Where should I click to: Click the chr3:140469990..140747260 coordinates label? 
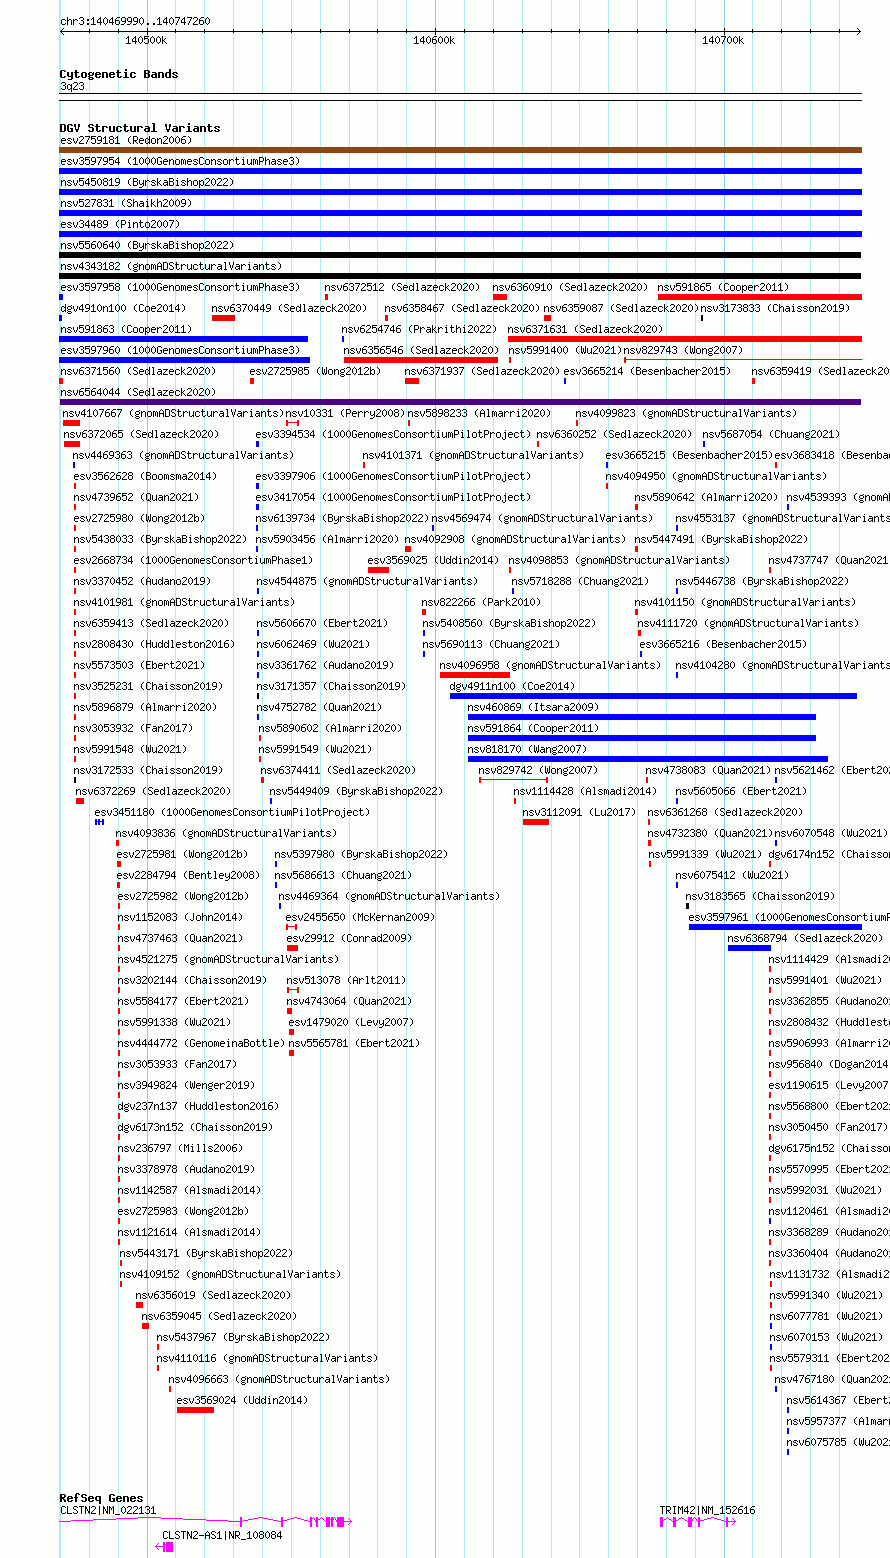(x=135, y=21)
